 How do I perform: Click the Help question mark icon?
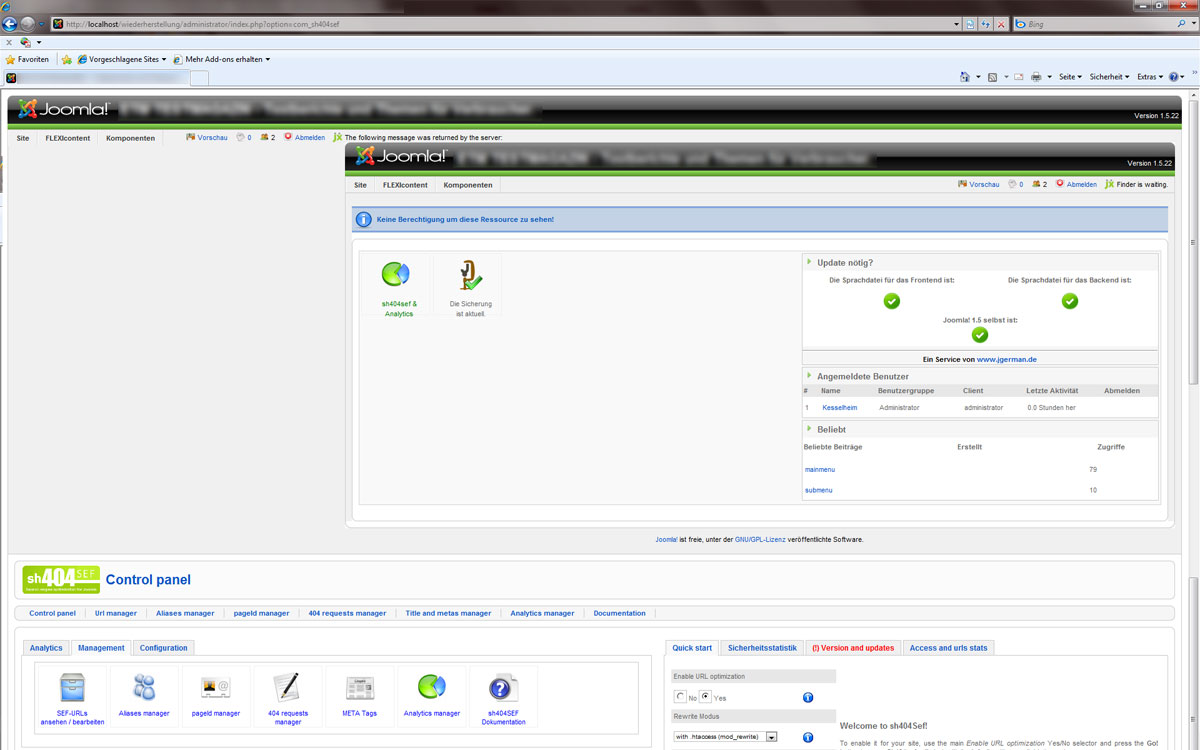(x=1174, y=77)
